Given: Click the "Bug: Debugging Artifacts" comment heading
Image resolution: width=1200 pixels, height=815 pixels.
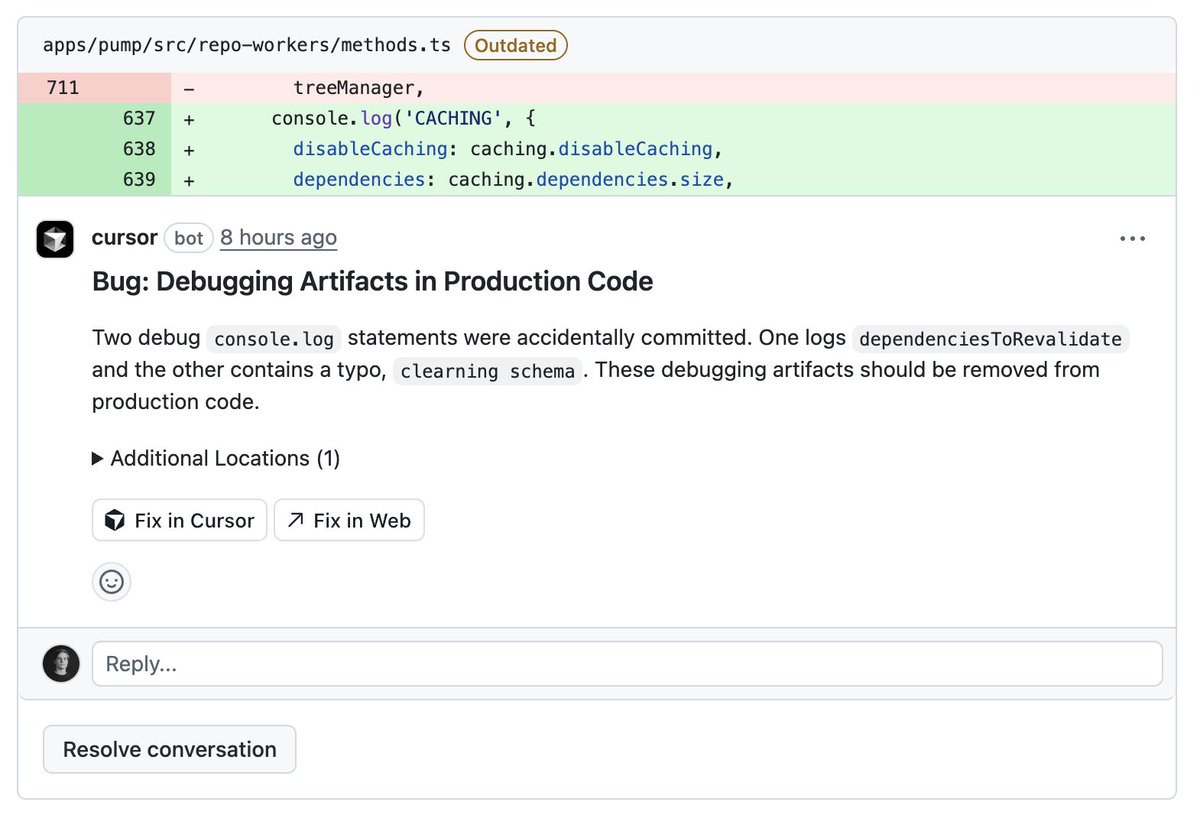Looking at the screenshot, I should pyautogui.click(x=372, y=281).
